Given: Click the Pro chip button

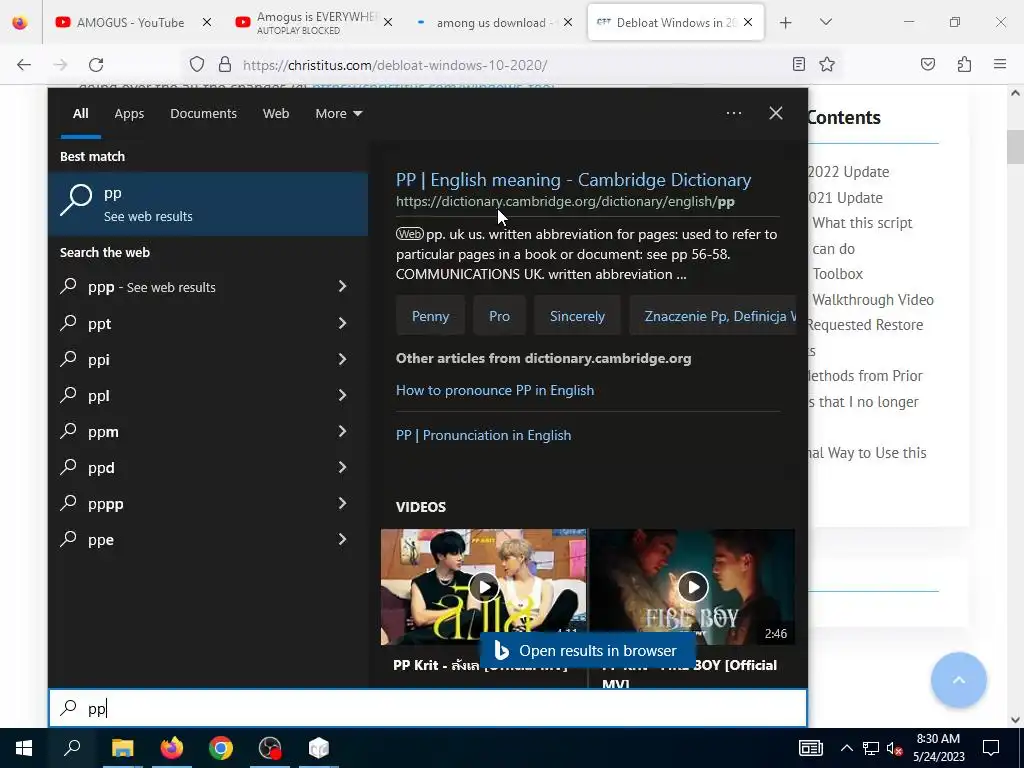Looking at the screenshot, I should point(499,316).
